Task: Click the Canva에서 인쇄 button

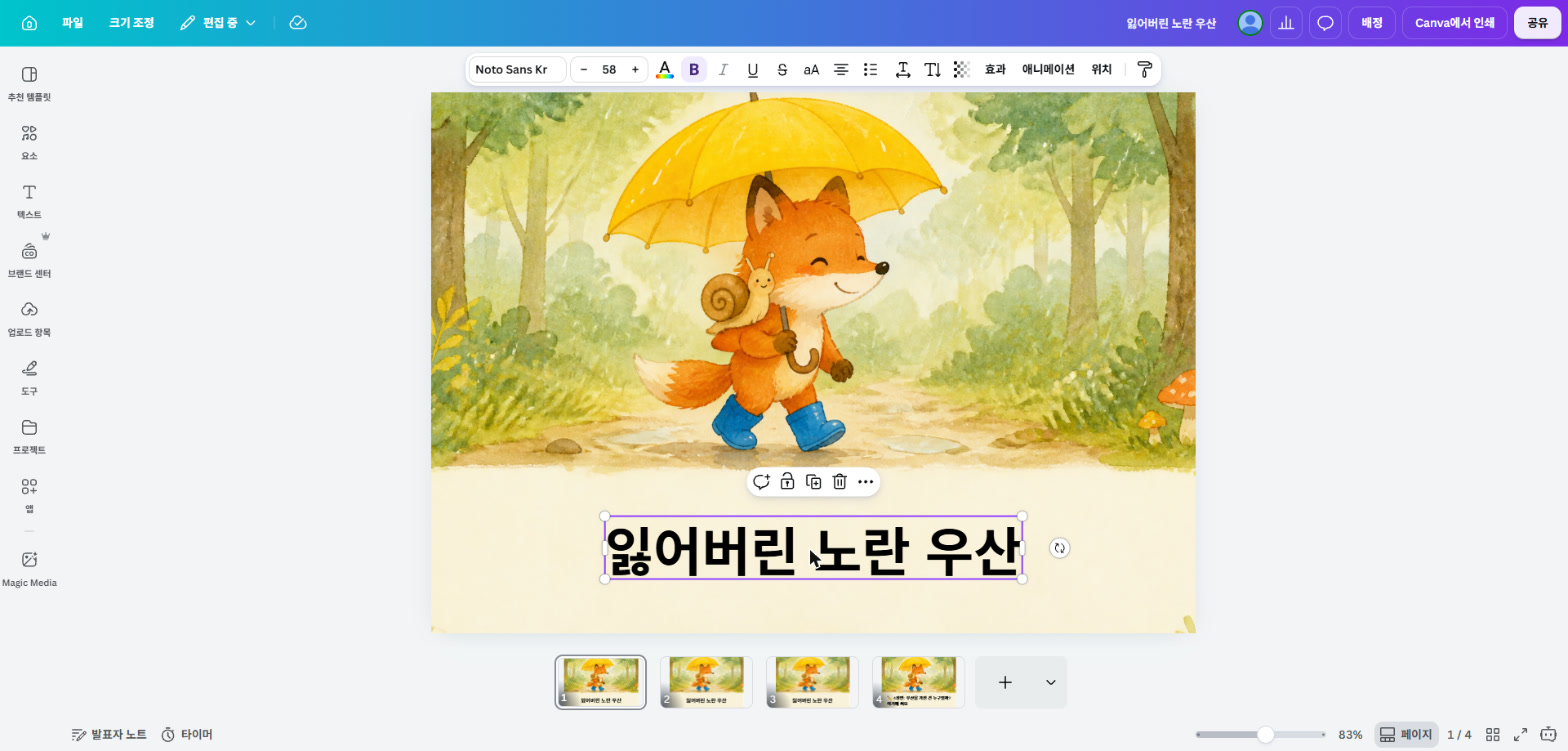Action: [x=1454, y=23]
